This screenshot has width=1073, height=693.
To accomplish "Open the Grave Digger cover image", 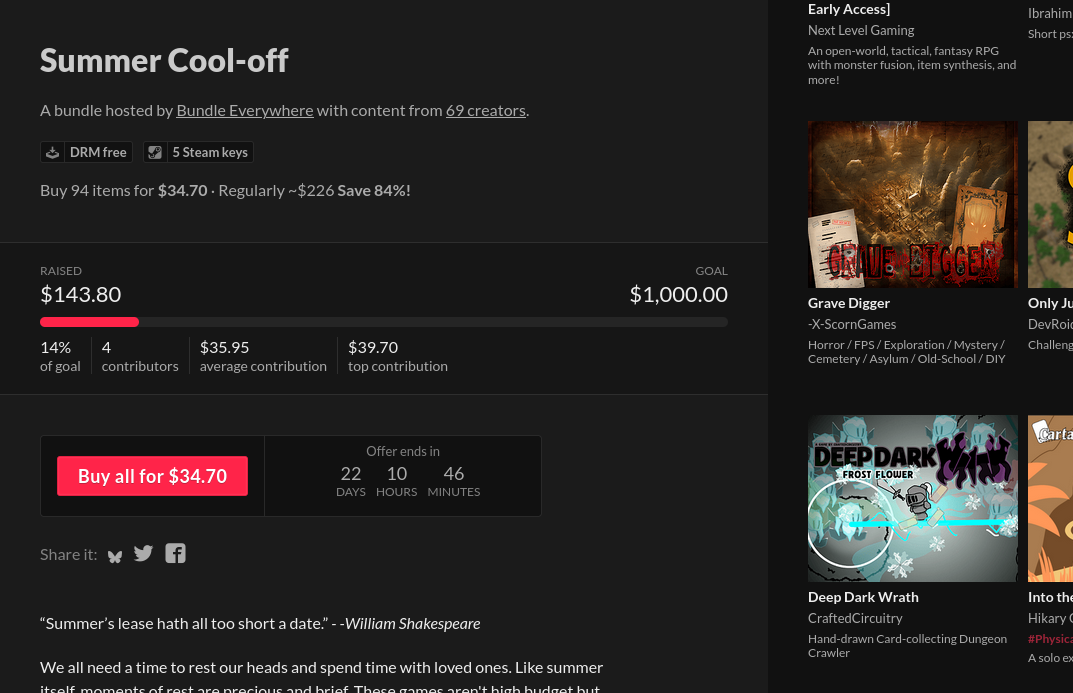I will tap(912, 204).
